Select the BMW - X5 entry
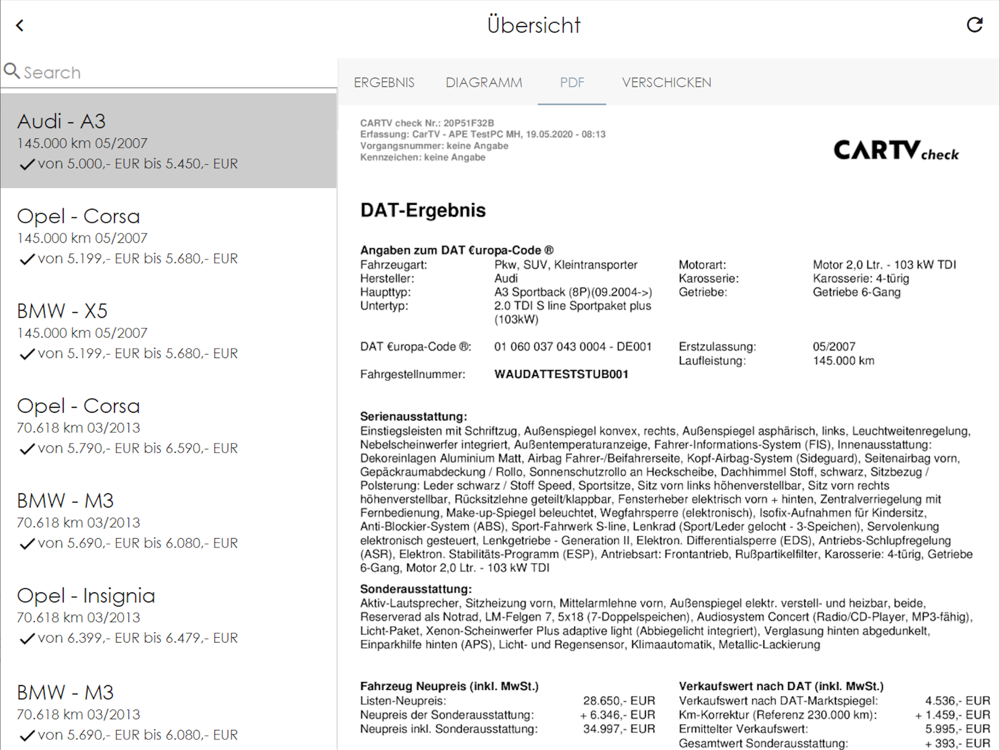This screenshot has width=1000, height=750. [168, 331]
